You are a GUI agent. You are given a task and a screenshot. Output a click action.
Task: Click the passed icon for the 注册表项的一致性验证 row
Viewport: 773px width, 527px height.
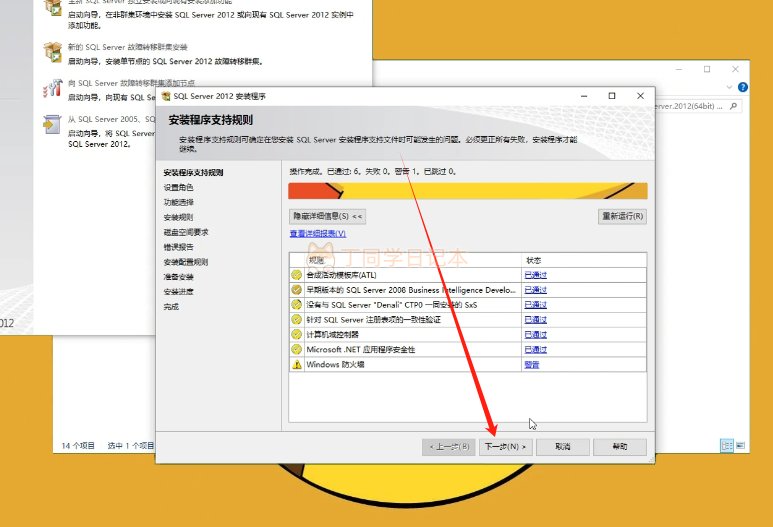296,319
